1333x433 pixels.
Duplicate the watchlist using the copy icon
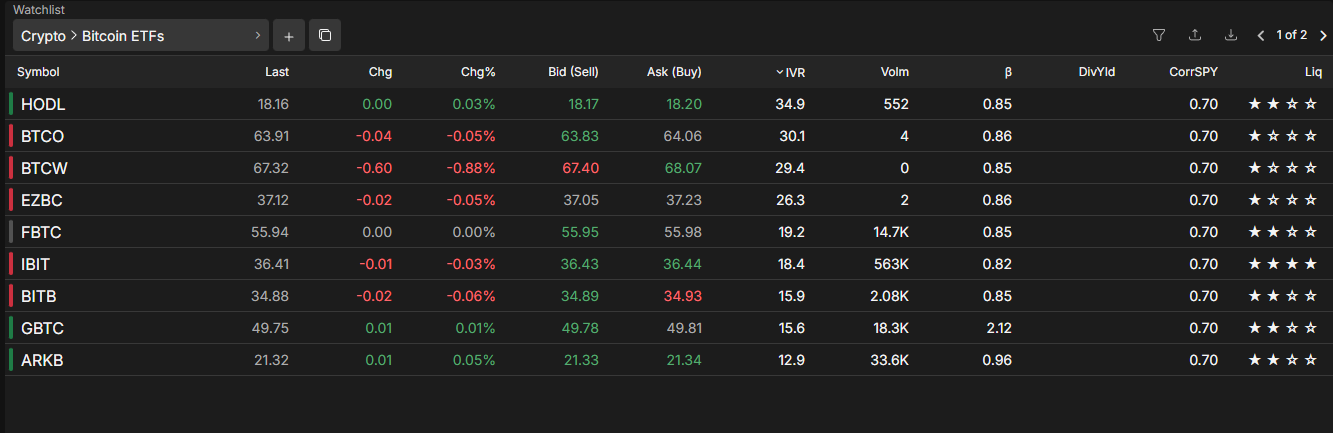325,36
